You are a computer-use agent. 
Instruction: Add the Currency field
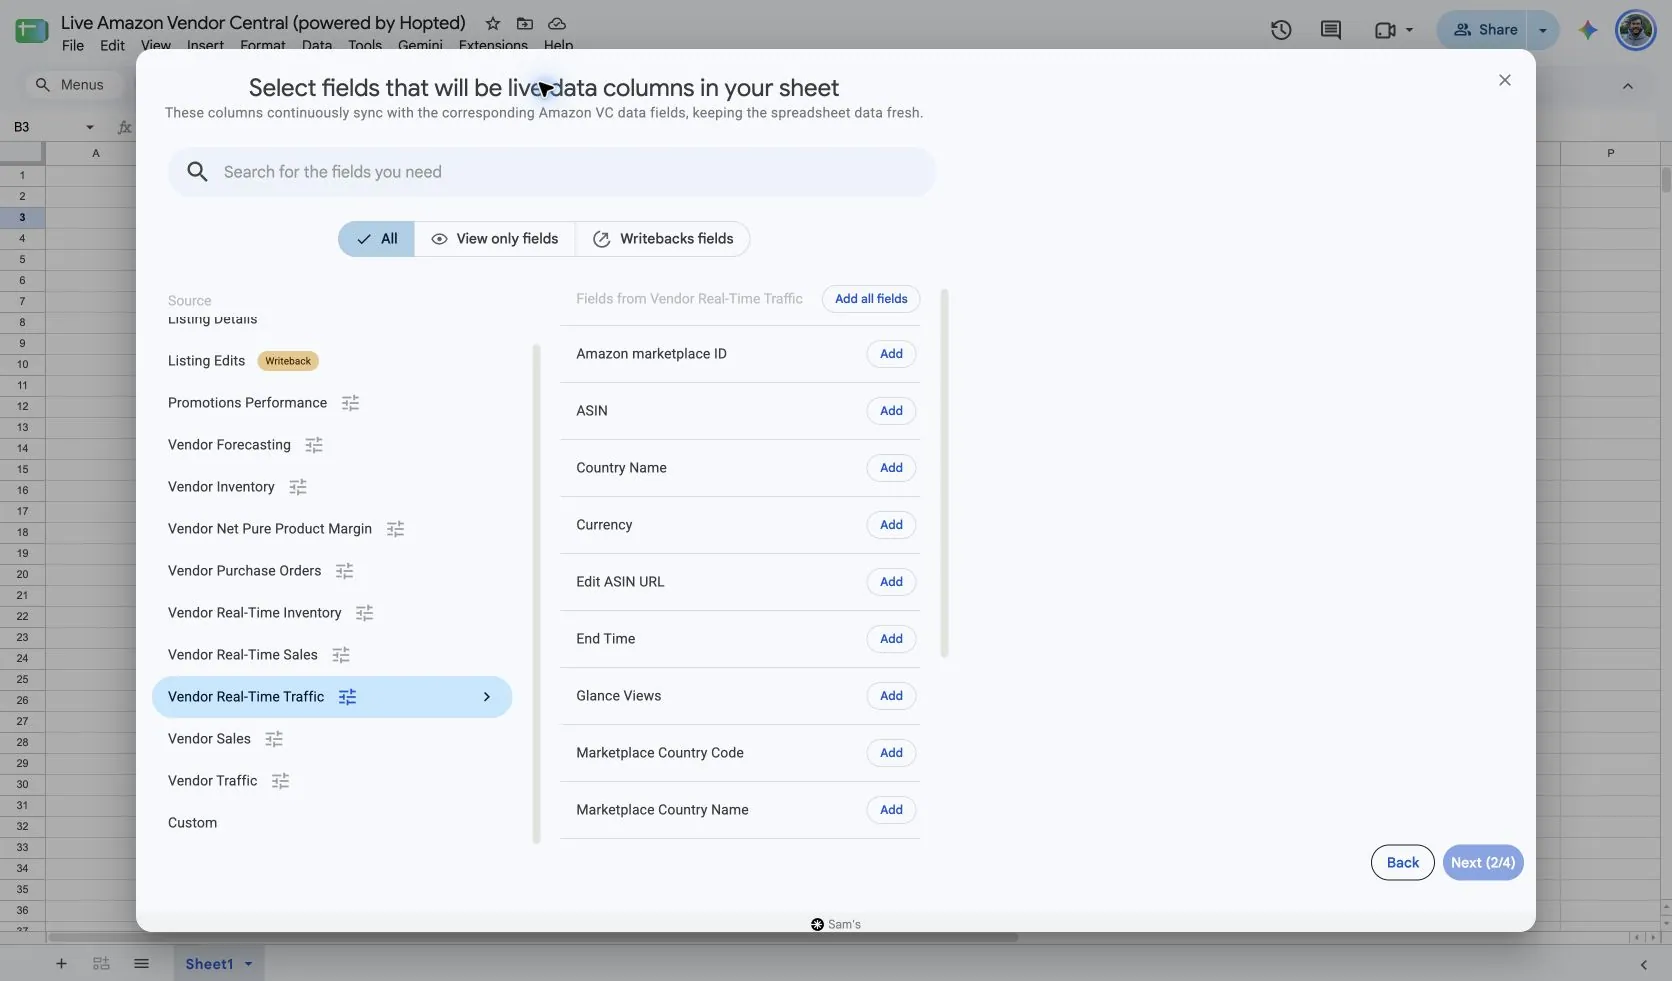click(891, 525)
